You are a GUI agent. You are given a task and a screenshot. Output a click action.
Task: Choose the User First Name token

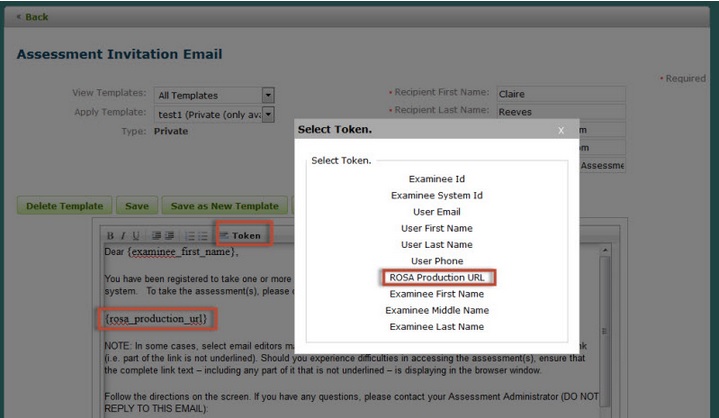click(437, 228)
